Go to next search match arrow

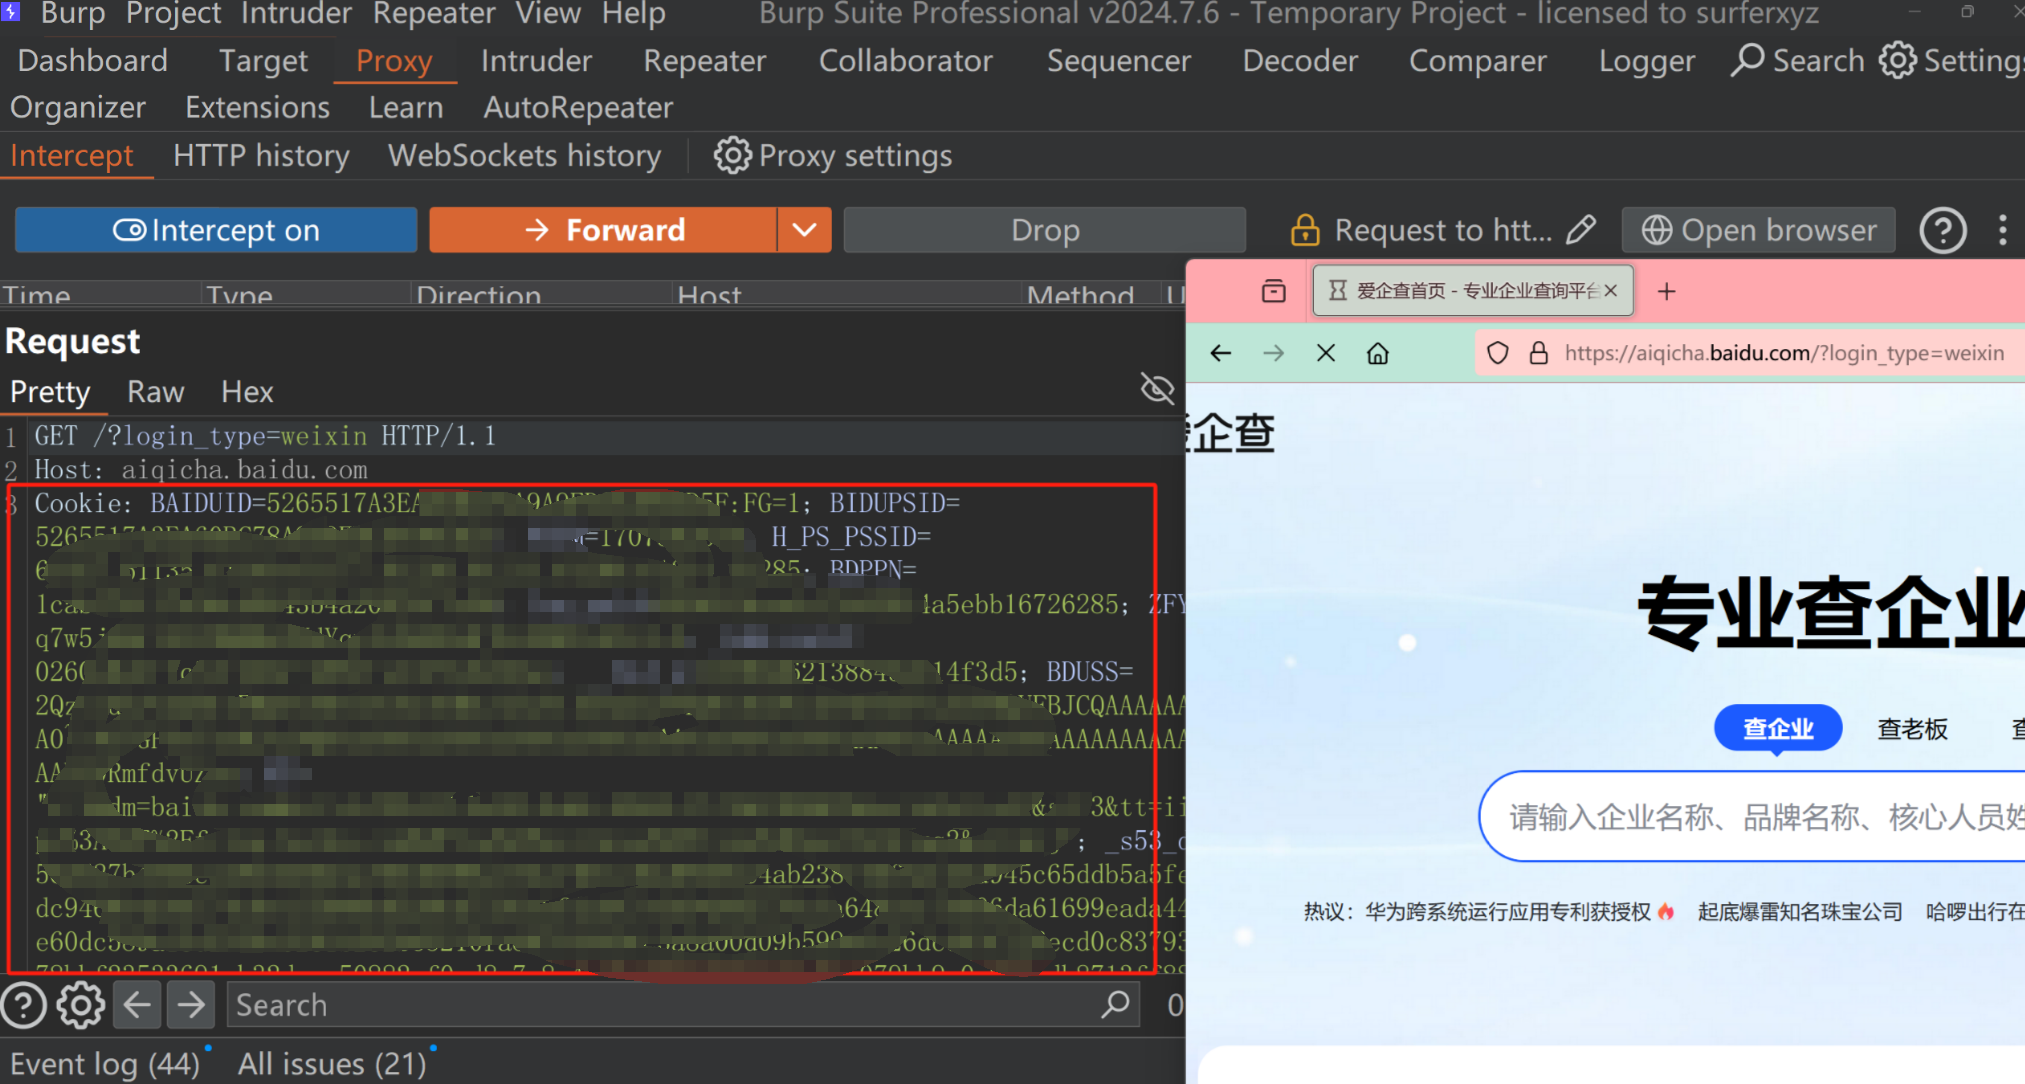tap(191, 1005)
